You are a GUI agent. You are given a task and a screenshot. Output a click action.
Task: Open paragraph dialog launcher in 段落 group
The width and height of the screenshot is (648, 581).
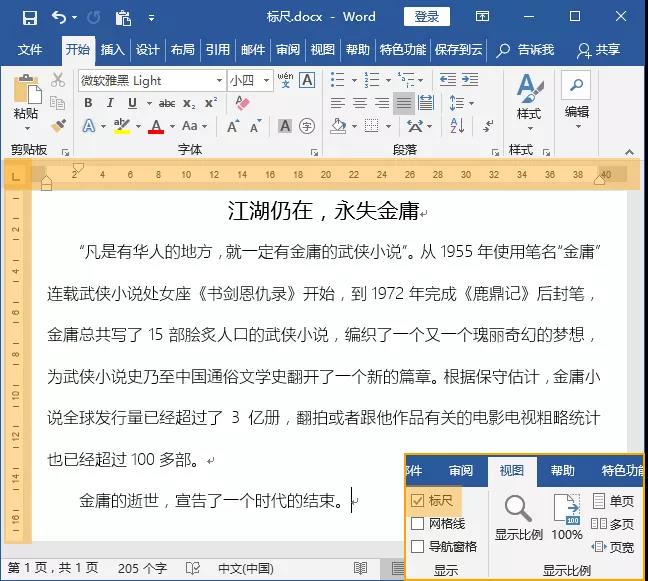[x=495, y=152]
